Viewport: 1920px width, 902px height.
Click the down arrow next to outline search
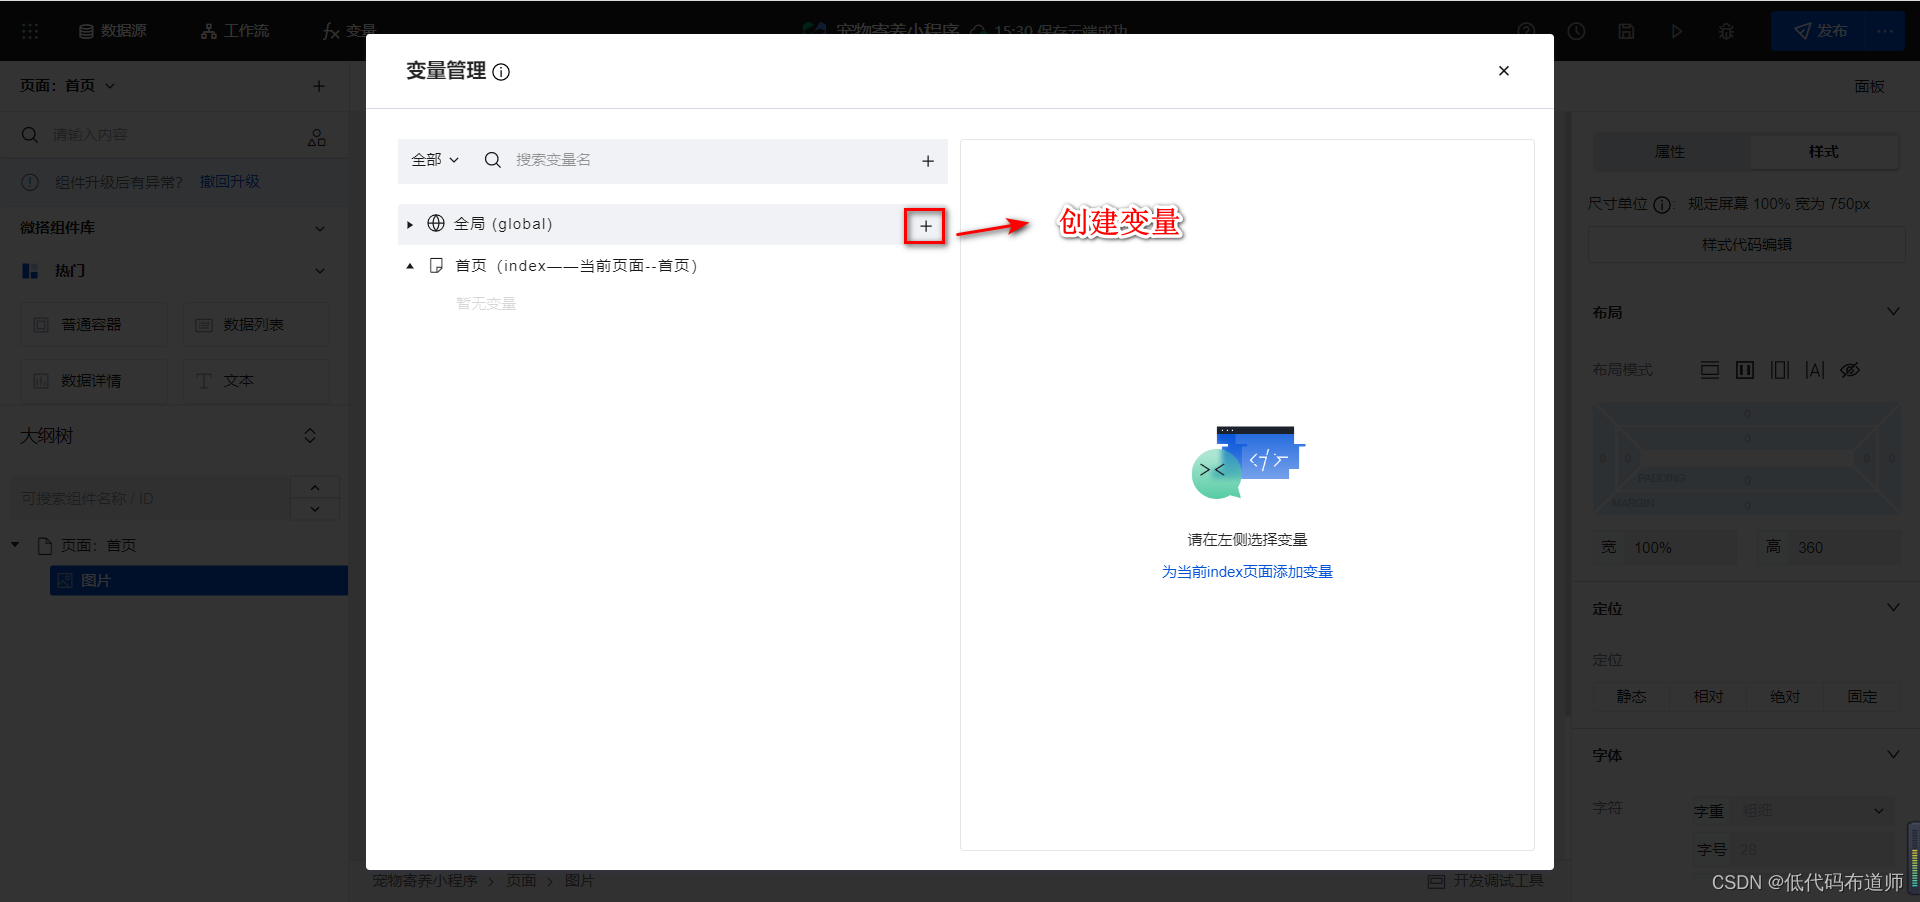coord(315,509)
